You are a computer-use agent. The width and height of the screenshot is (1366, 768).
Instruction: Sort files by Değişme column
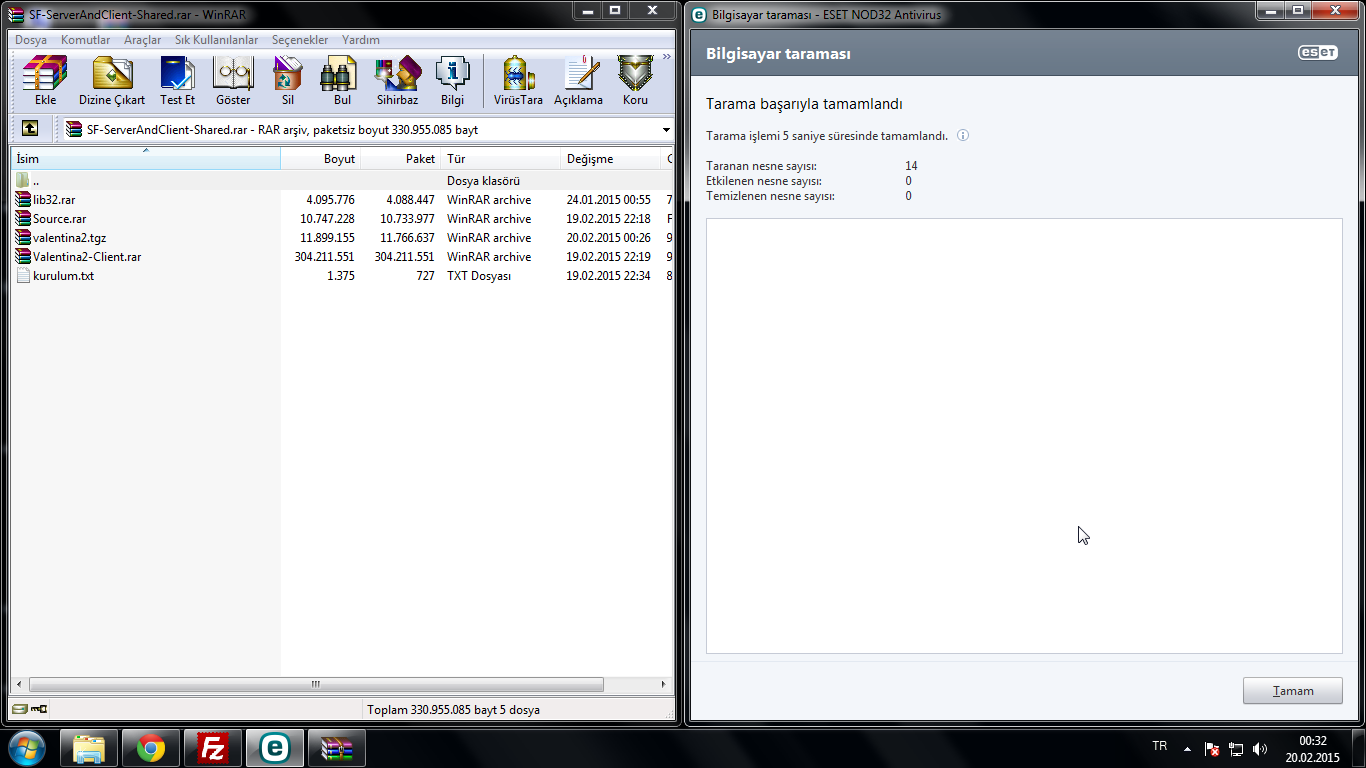click(611, 159)
